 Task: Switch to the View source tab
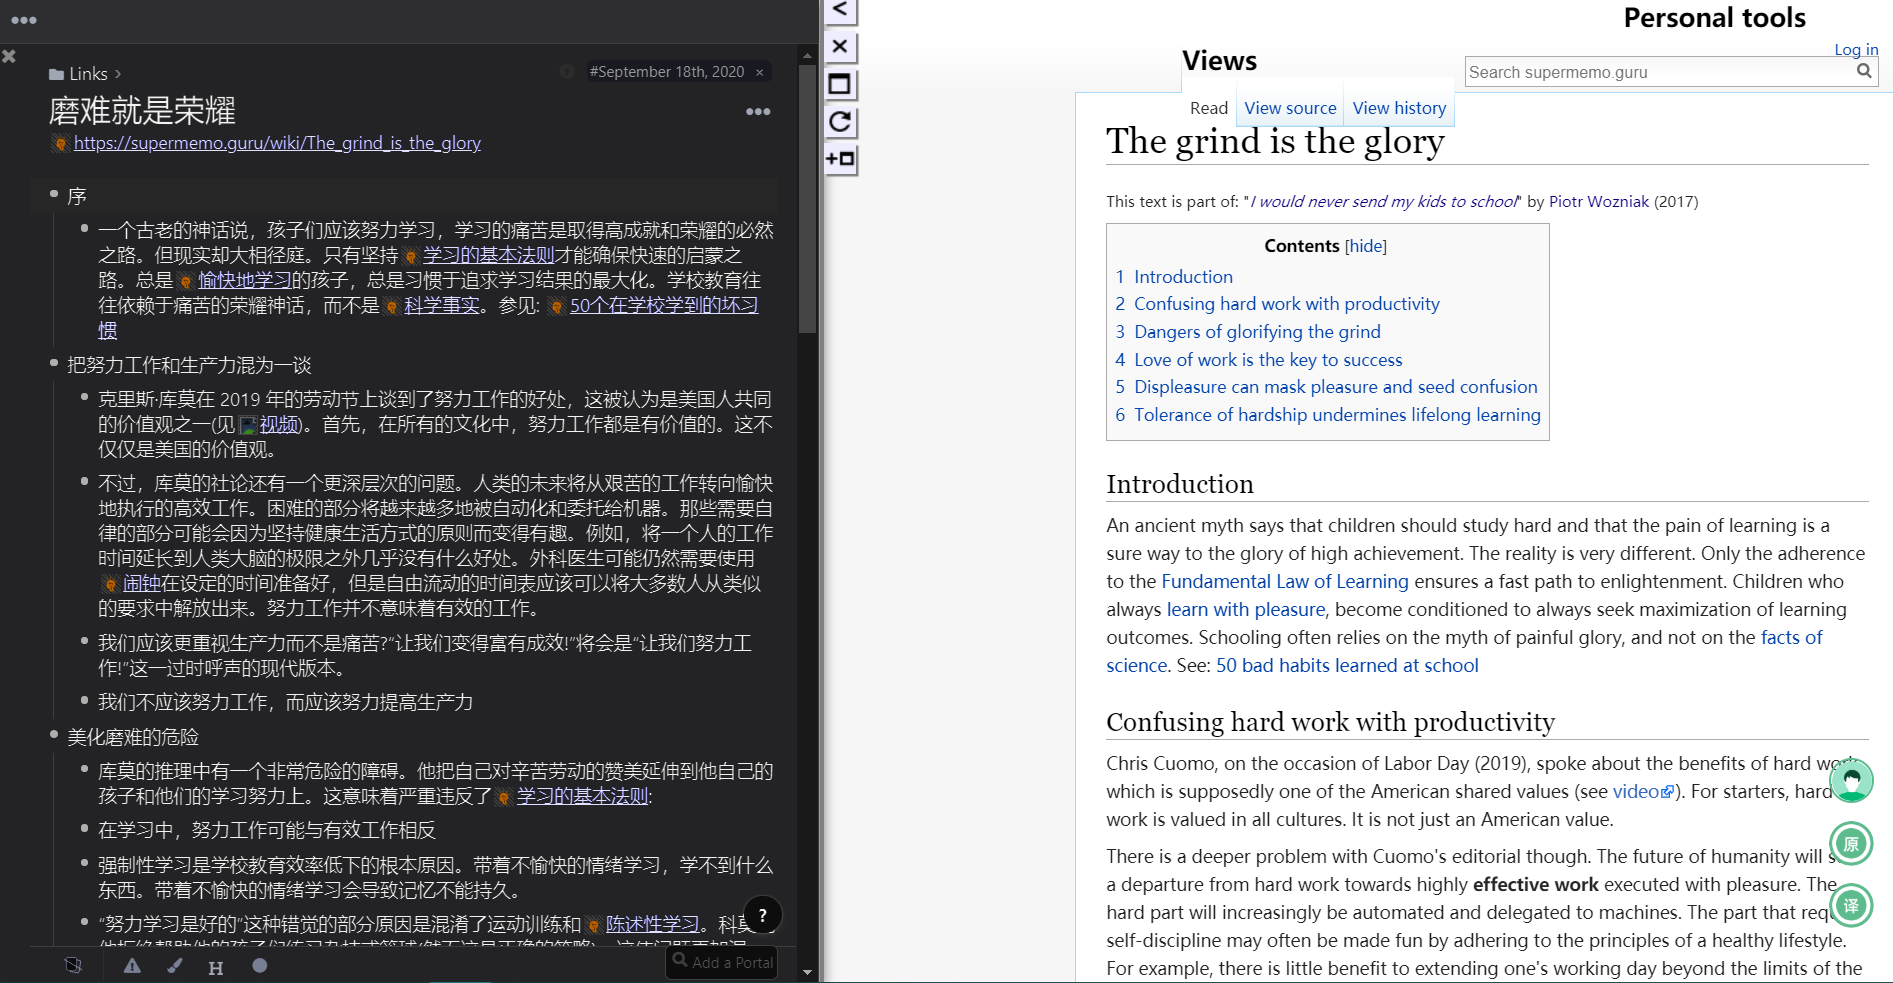click(x=1290, y=108)
